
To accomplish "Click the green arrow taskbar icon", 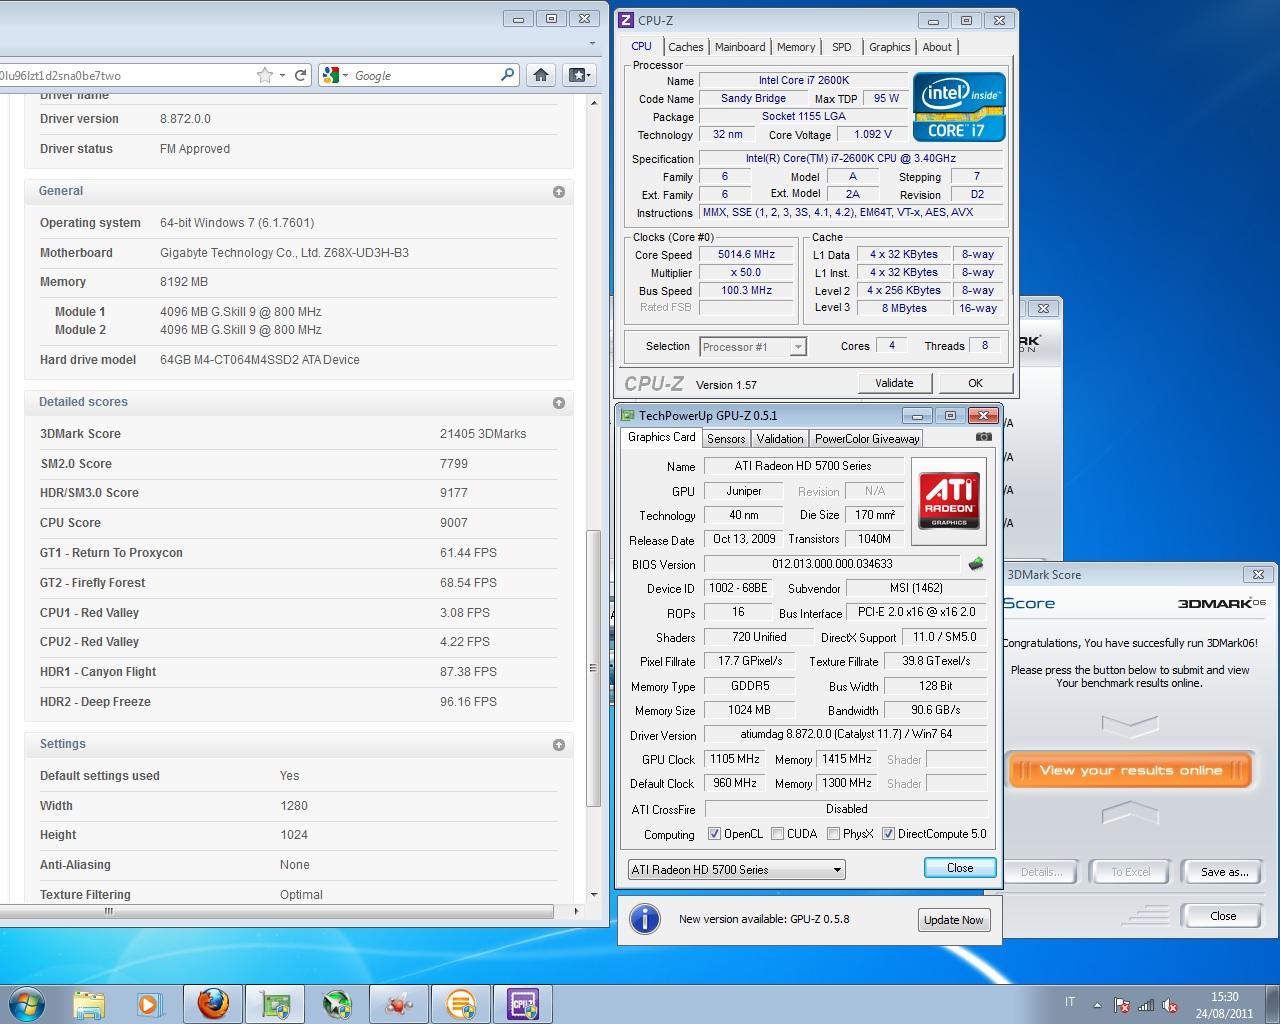I will 337,1003.
